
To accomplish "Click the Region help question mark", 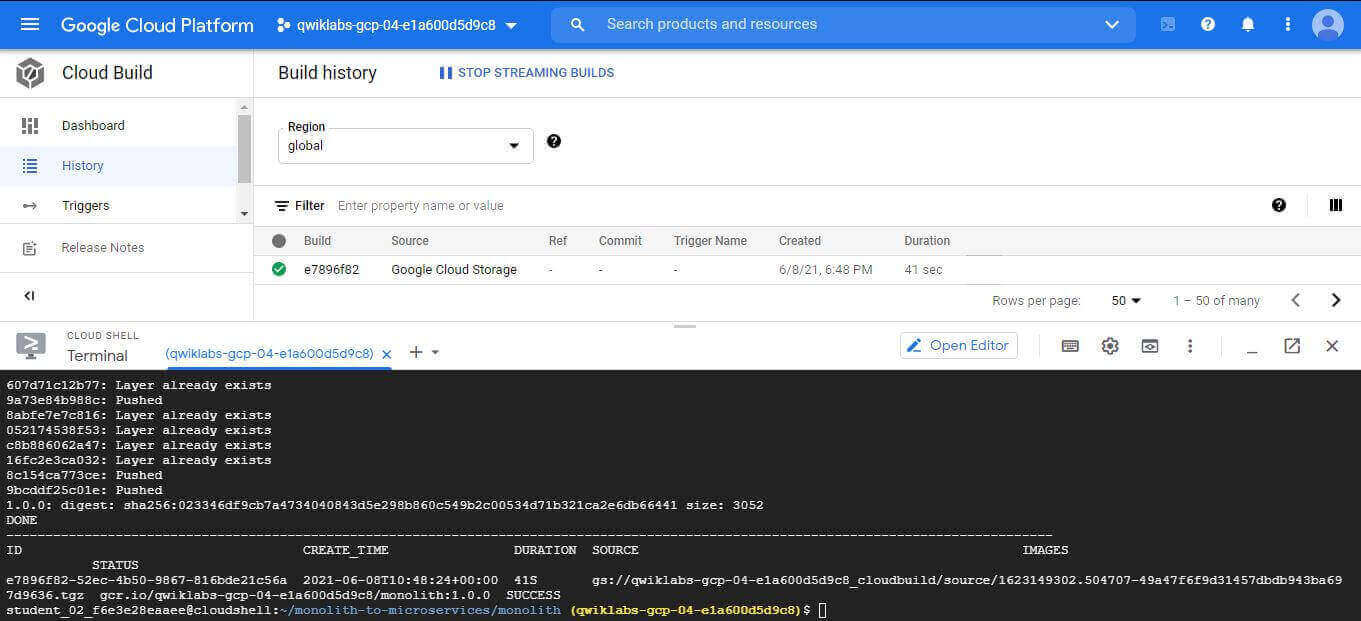I will pyautogui.click(x=554, y=141).
